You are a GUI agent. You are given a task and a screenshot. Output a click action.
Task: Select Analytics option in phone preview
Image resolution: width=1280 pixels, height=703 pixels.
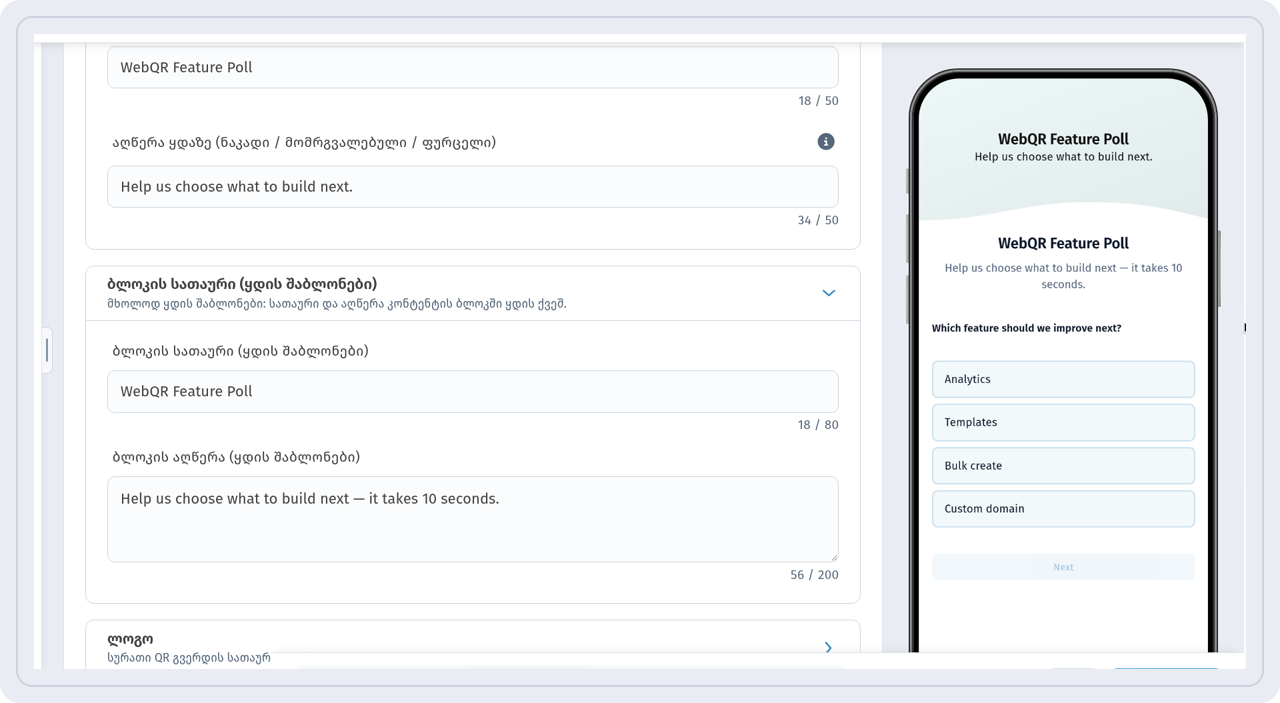pyautogui.click(x=1063, y=379)
